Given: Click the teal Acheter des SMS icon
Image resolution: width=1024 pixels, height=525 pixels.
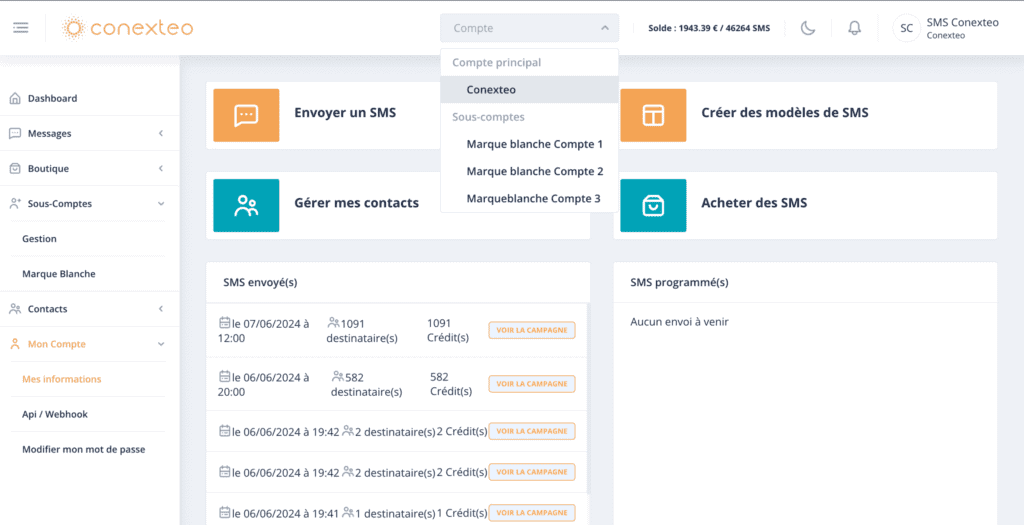Looking at the screenshot, I should point(653,206).
